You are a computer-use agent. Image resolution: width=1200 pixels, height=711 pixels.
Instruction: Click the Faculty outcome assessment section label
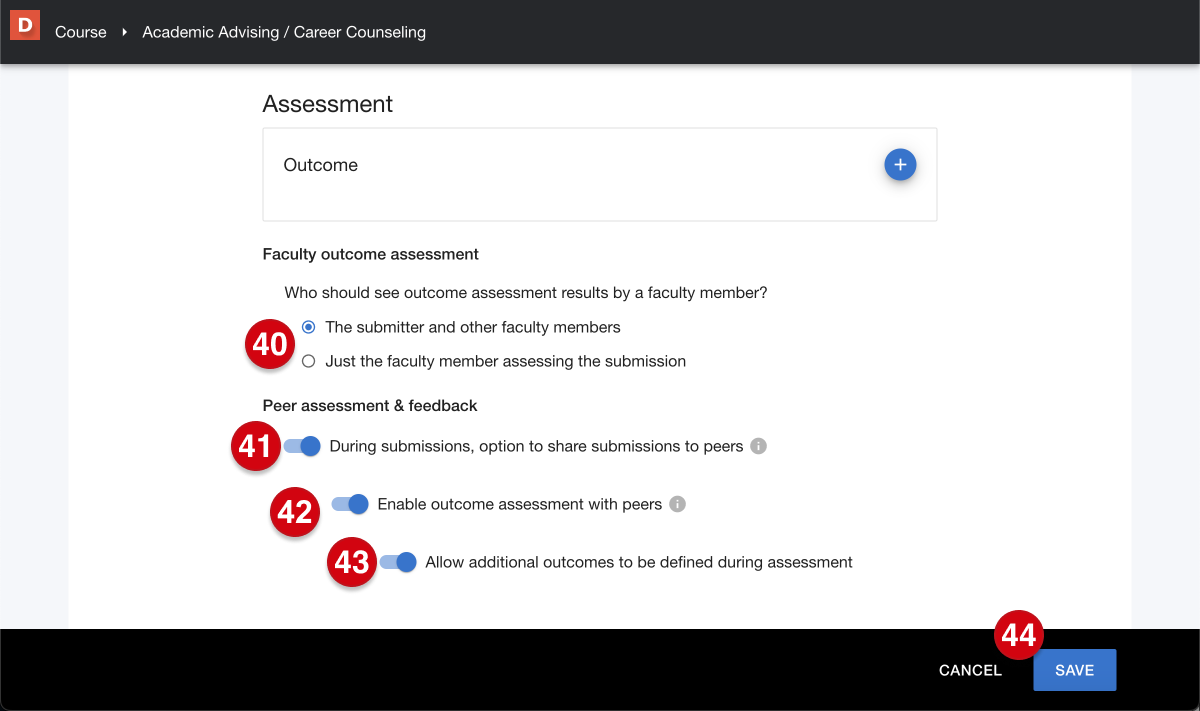click(370, 254)
